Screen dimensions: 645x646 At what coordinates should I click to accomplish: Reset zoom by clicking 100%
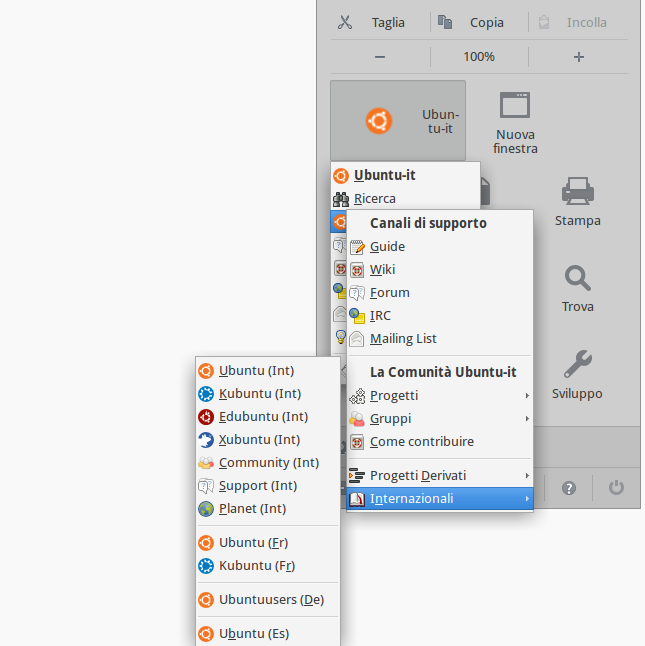tap(479, 57)
